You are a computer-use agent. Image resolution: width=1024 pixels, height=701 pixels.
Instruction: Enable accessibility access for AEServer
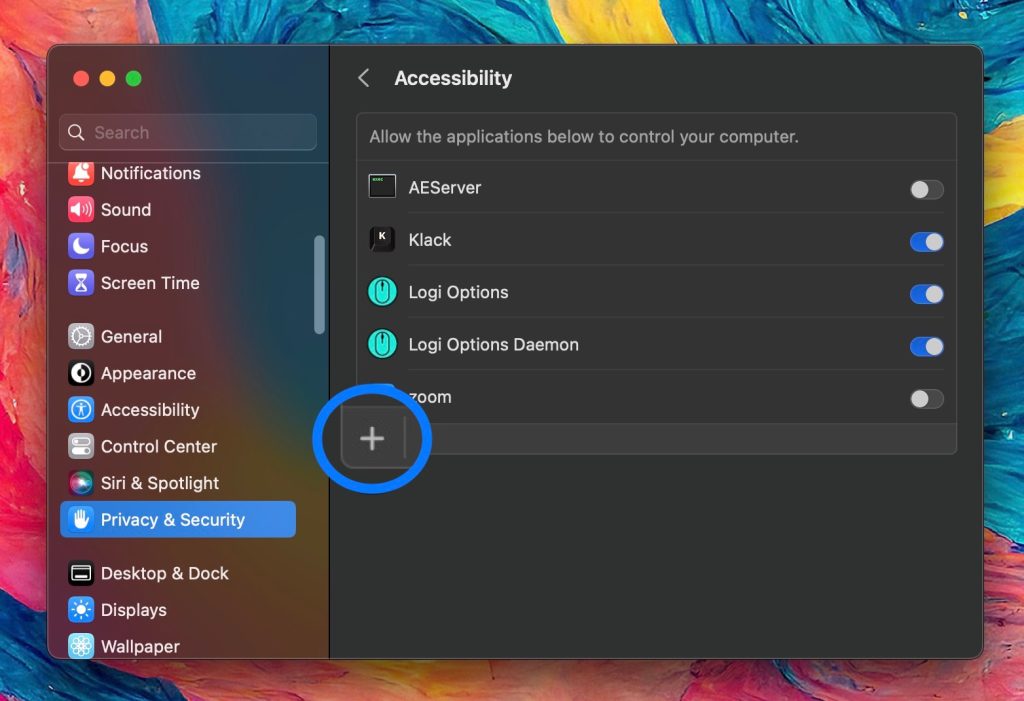pyautogui.click(x=925, y=189)
